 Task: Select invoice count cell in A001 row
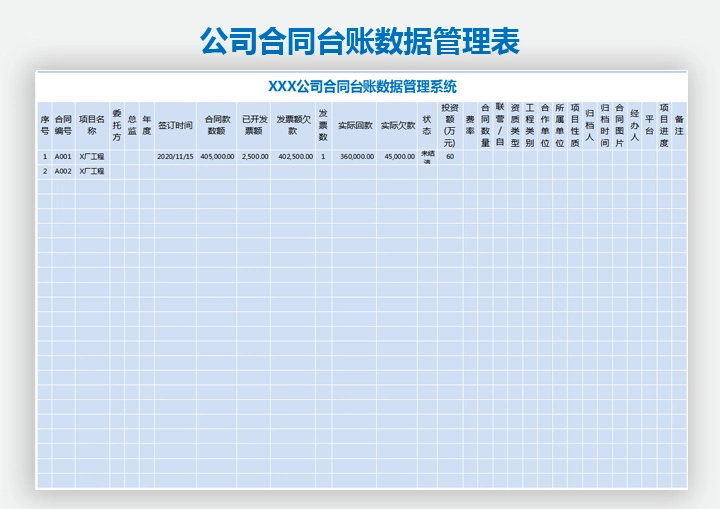(x=323, y=157)
